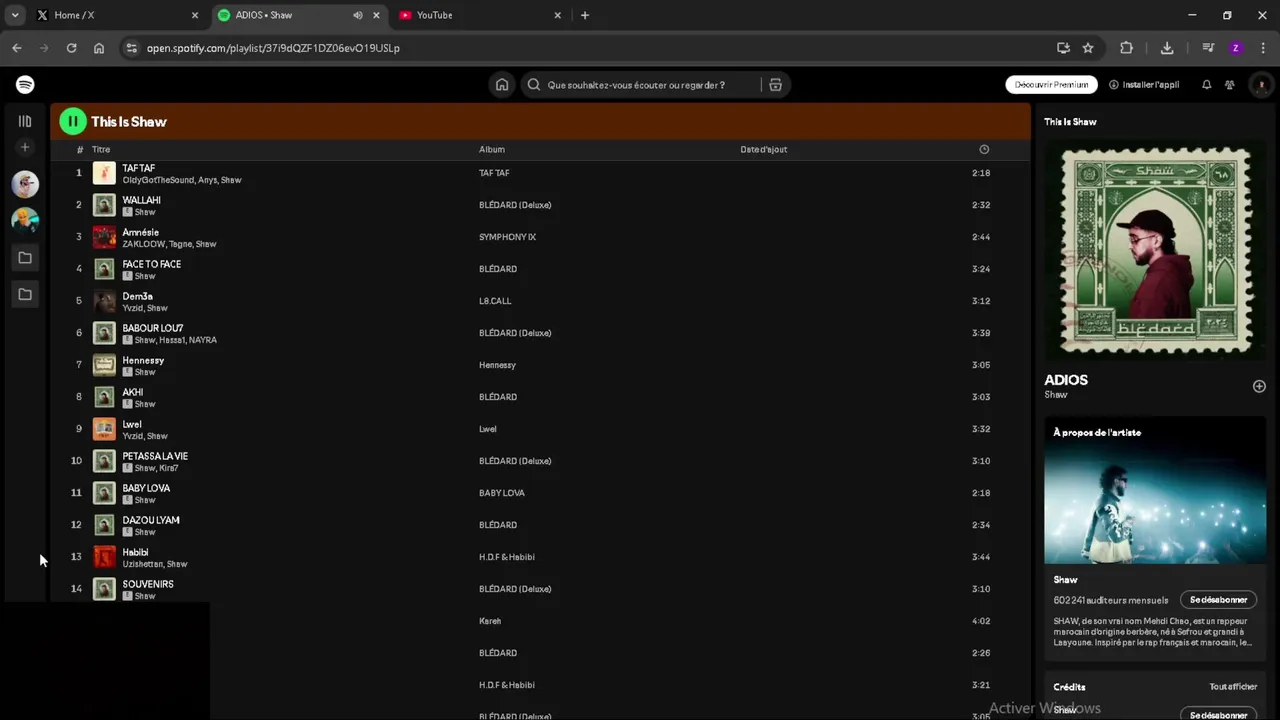Open artist photo in À propos de l'artiste
This screenshot has width=1280, height=720.
pos(1155,504)
